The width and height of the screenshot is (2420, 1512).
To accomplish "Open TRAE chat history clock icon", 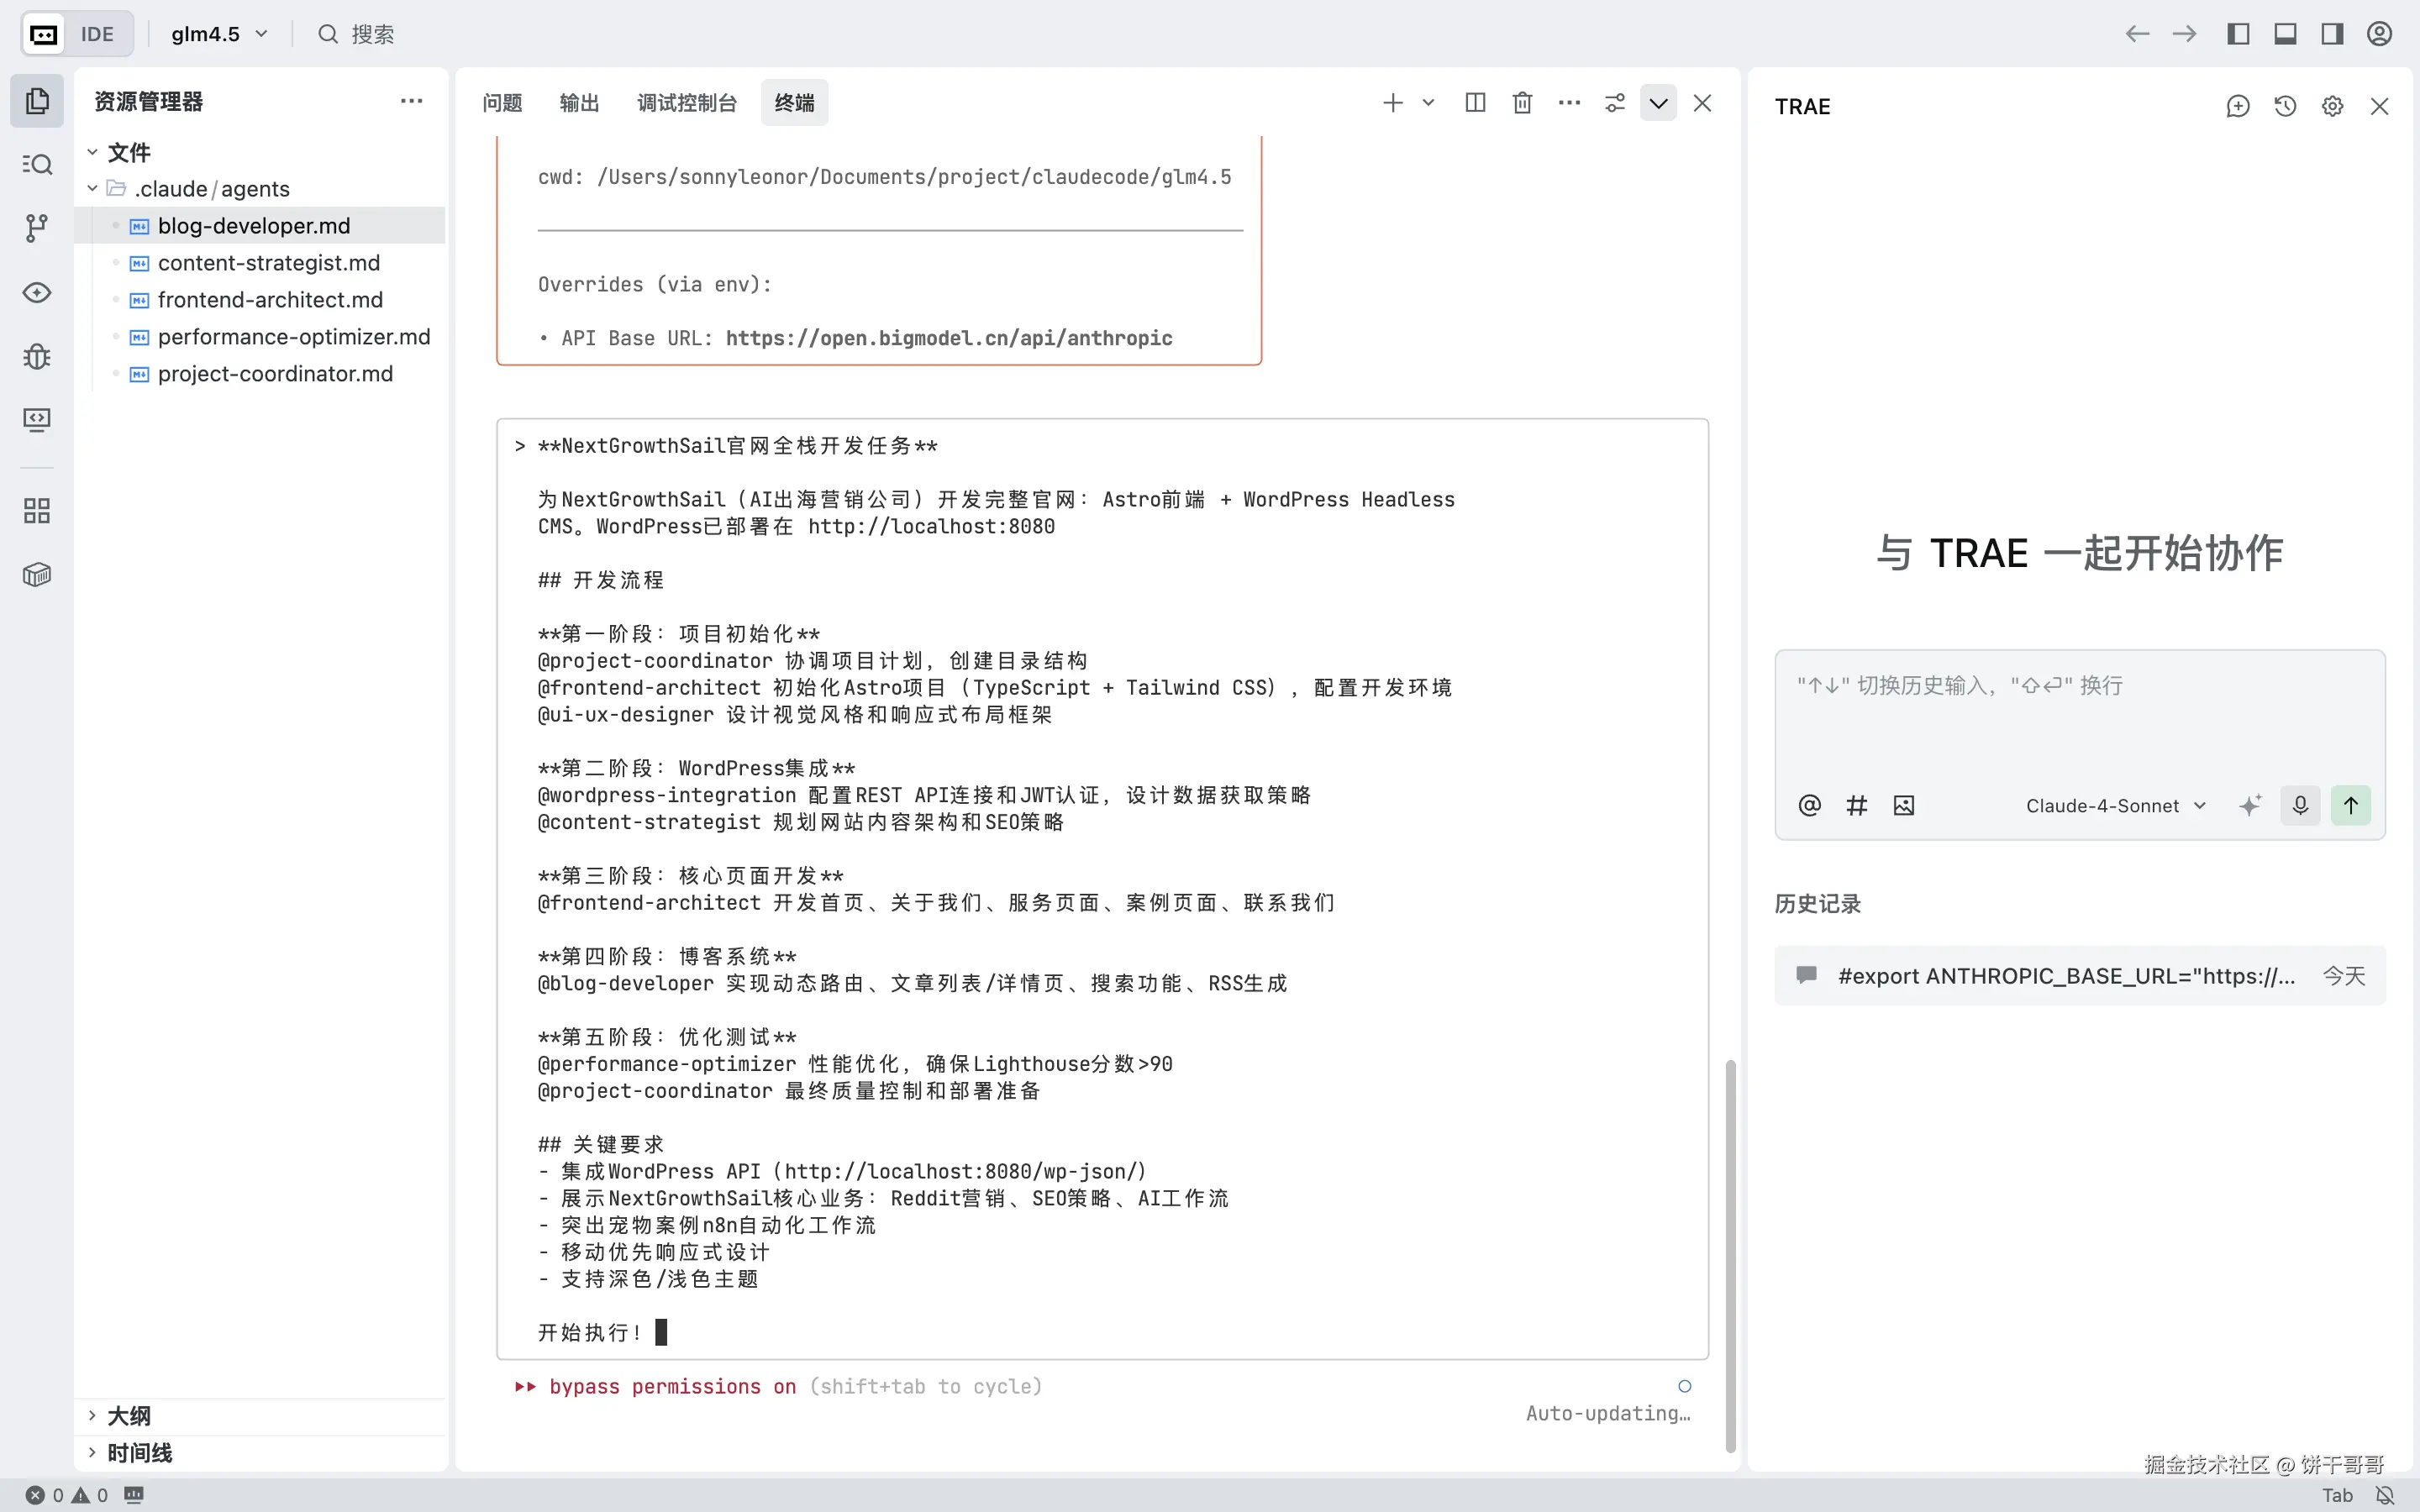I will pyautogui.click(x=2285, y=106).
